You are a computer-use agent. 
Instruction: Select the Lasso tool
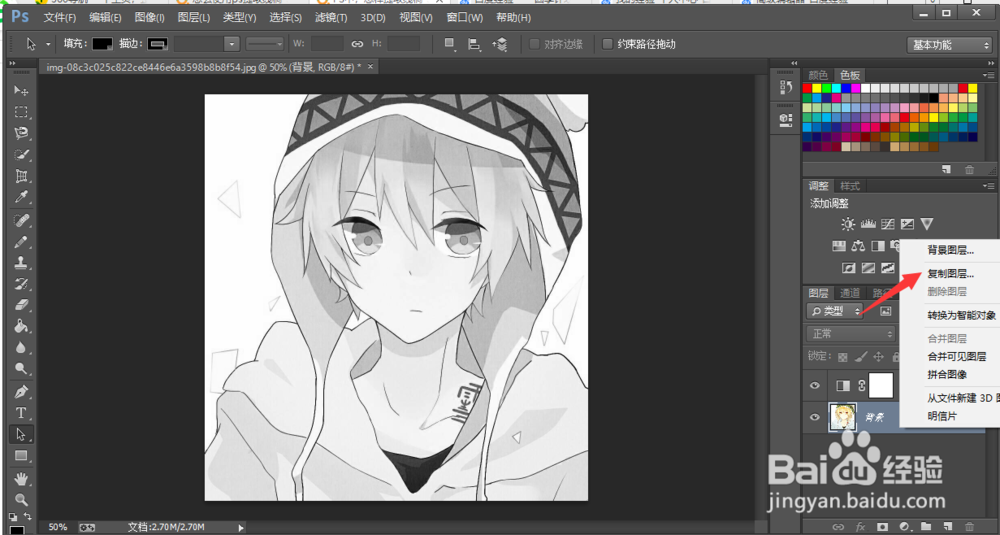pos(21,133)
